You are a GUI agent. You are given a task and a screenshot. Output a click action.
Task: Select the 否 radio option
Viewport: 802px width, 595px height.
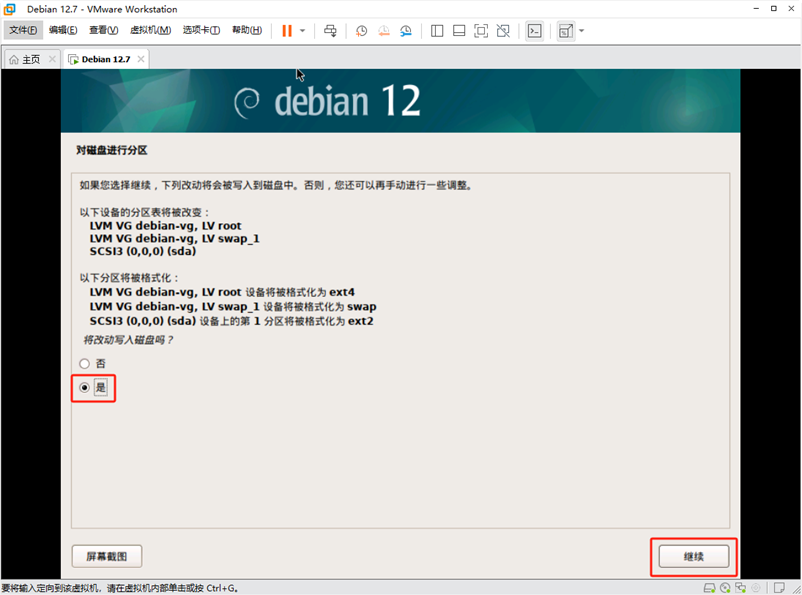(84, 364)
